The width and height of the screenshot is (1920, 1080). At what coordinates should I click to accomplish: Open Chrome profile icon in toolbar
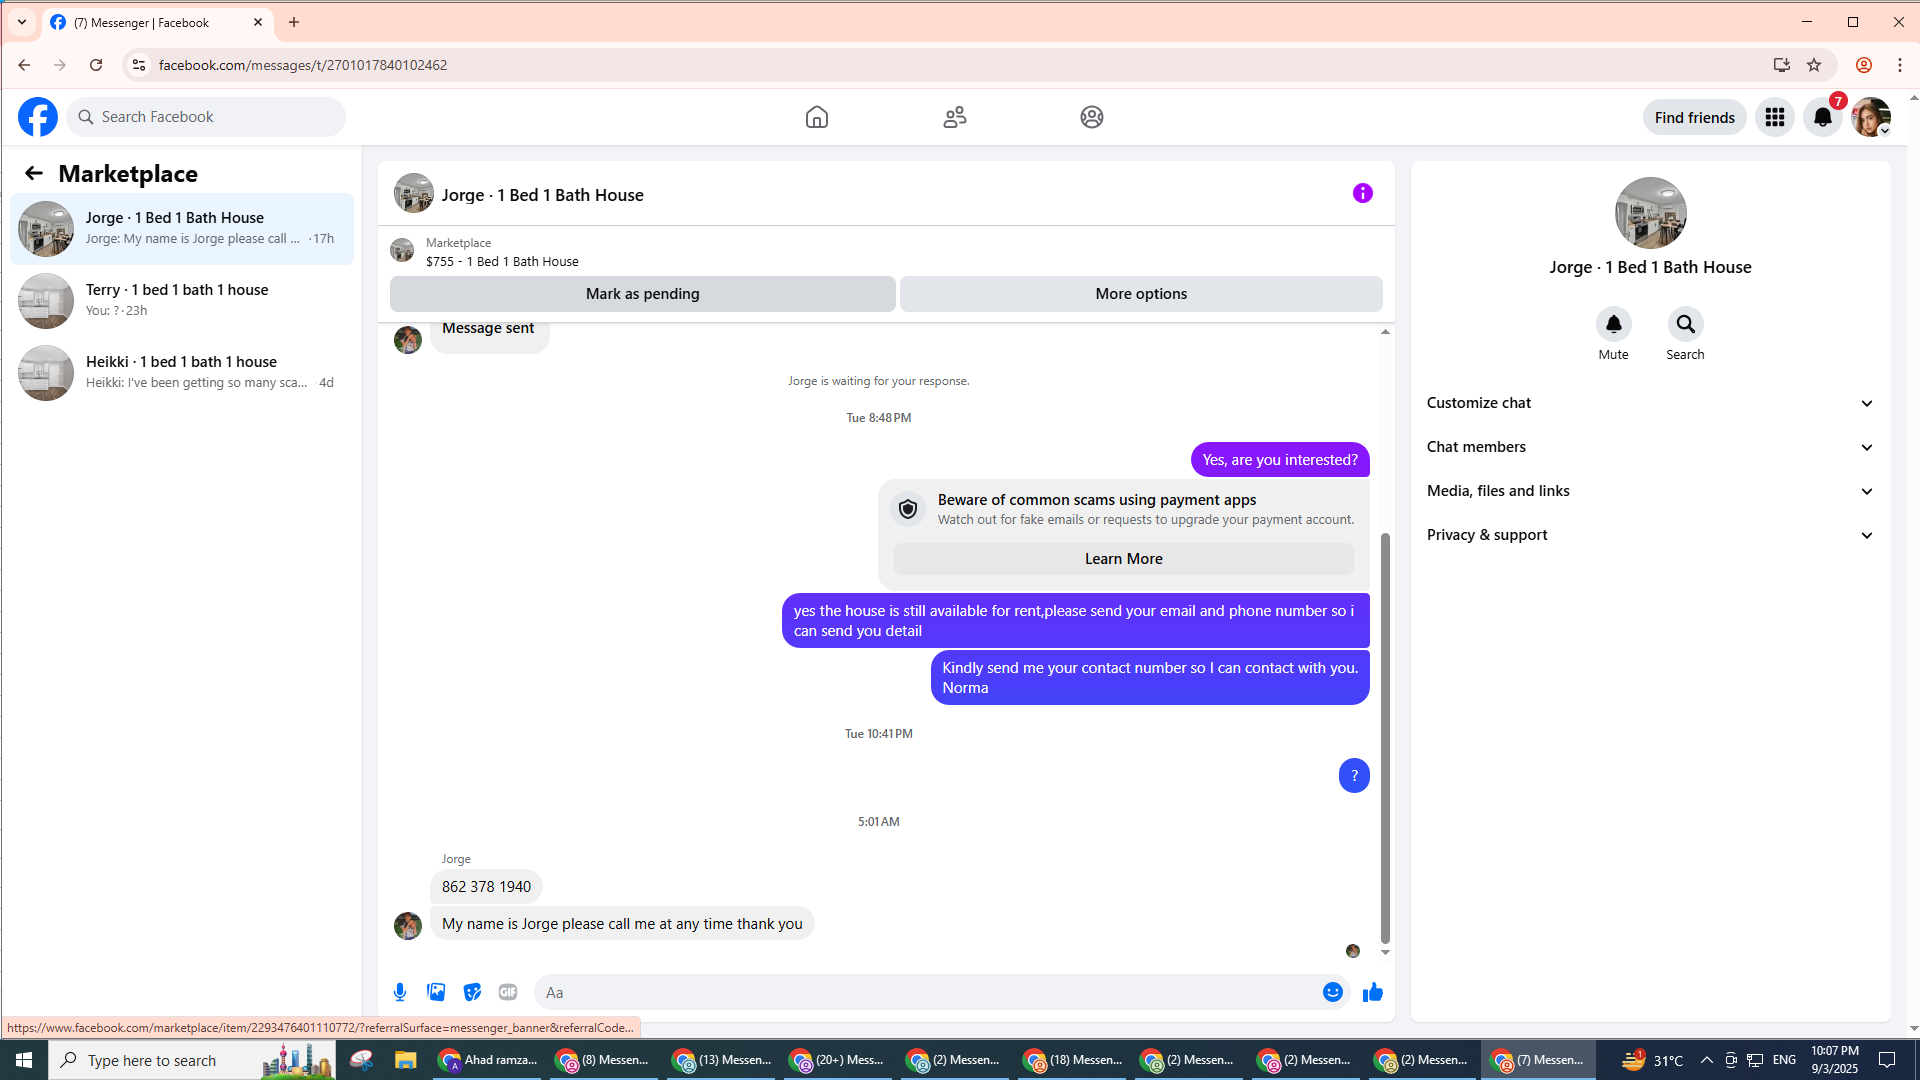click(x=1864, y=65)
